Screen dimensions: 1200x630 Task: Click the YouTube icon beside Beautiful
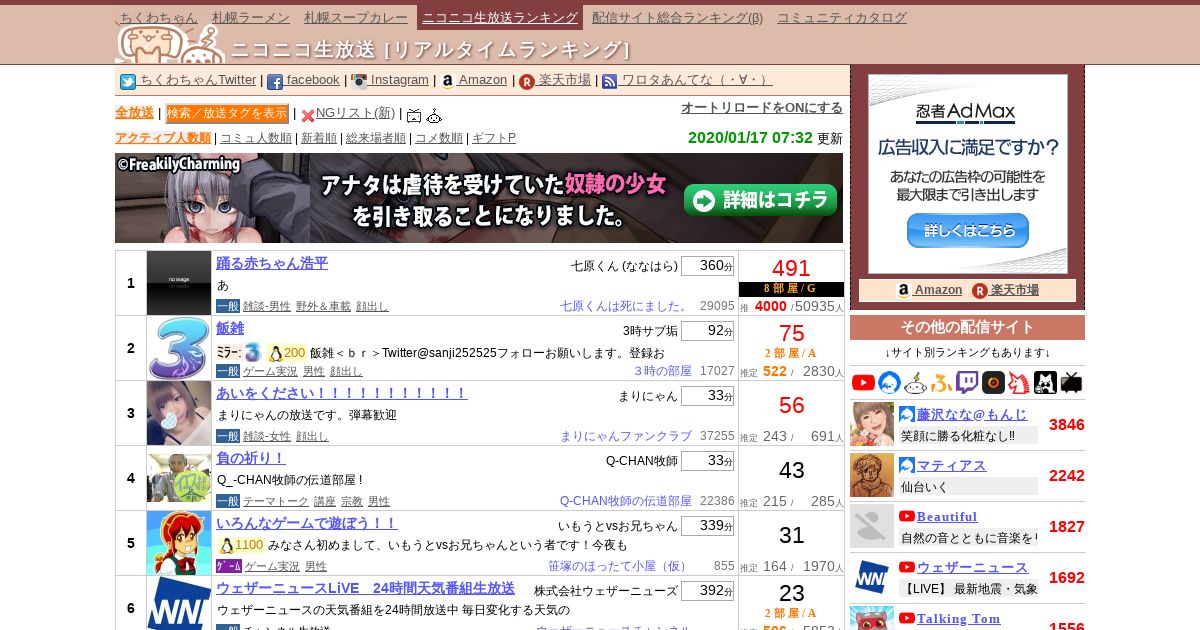point(907,516)
